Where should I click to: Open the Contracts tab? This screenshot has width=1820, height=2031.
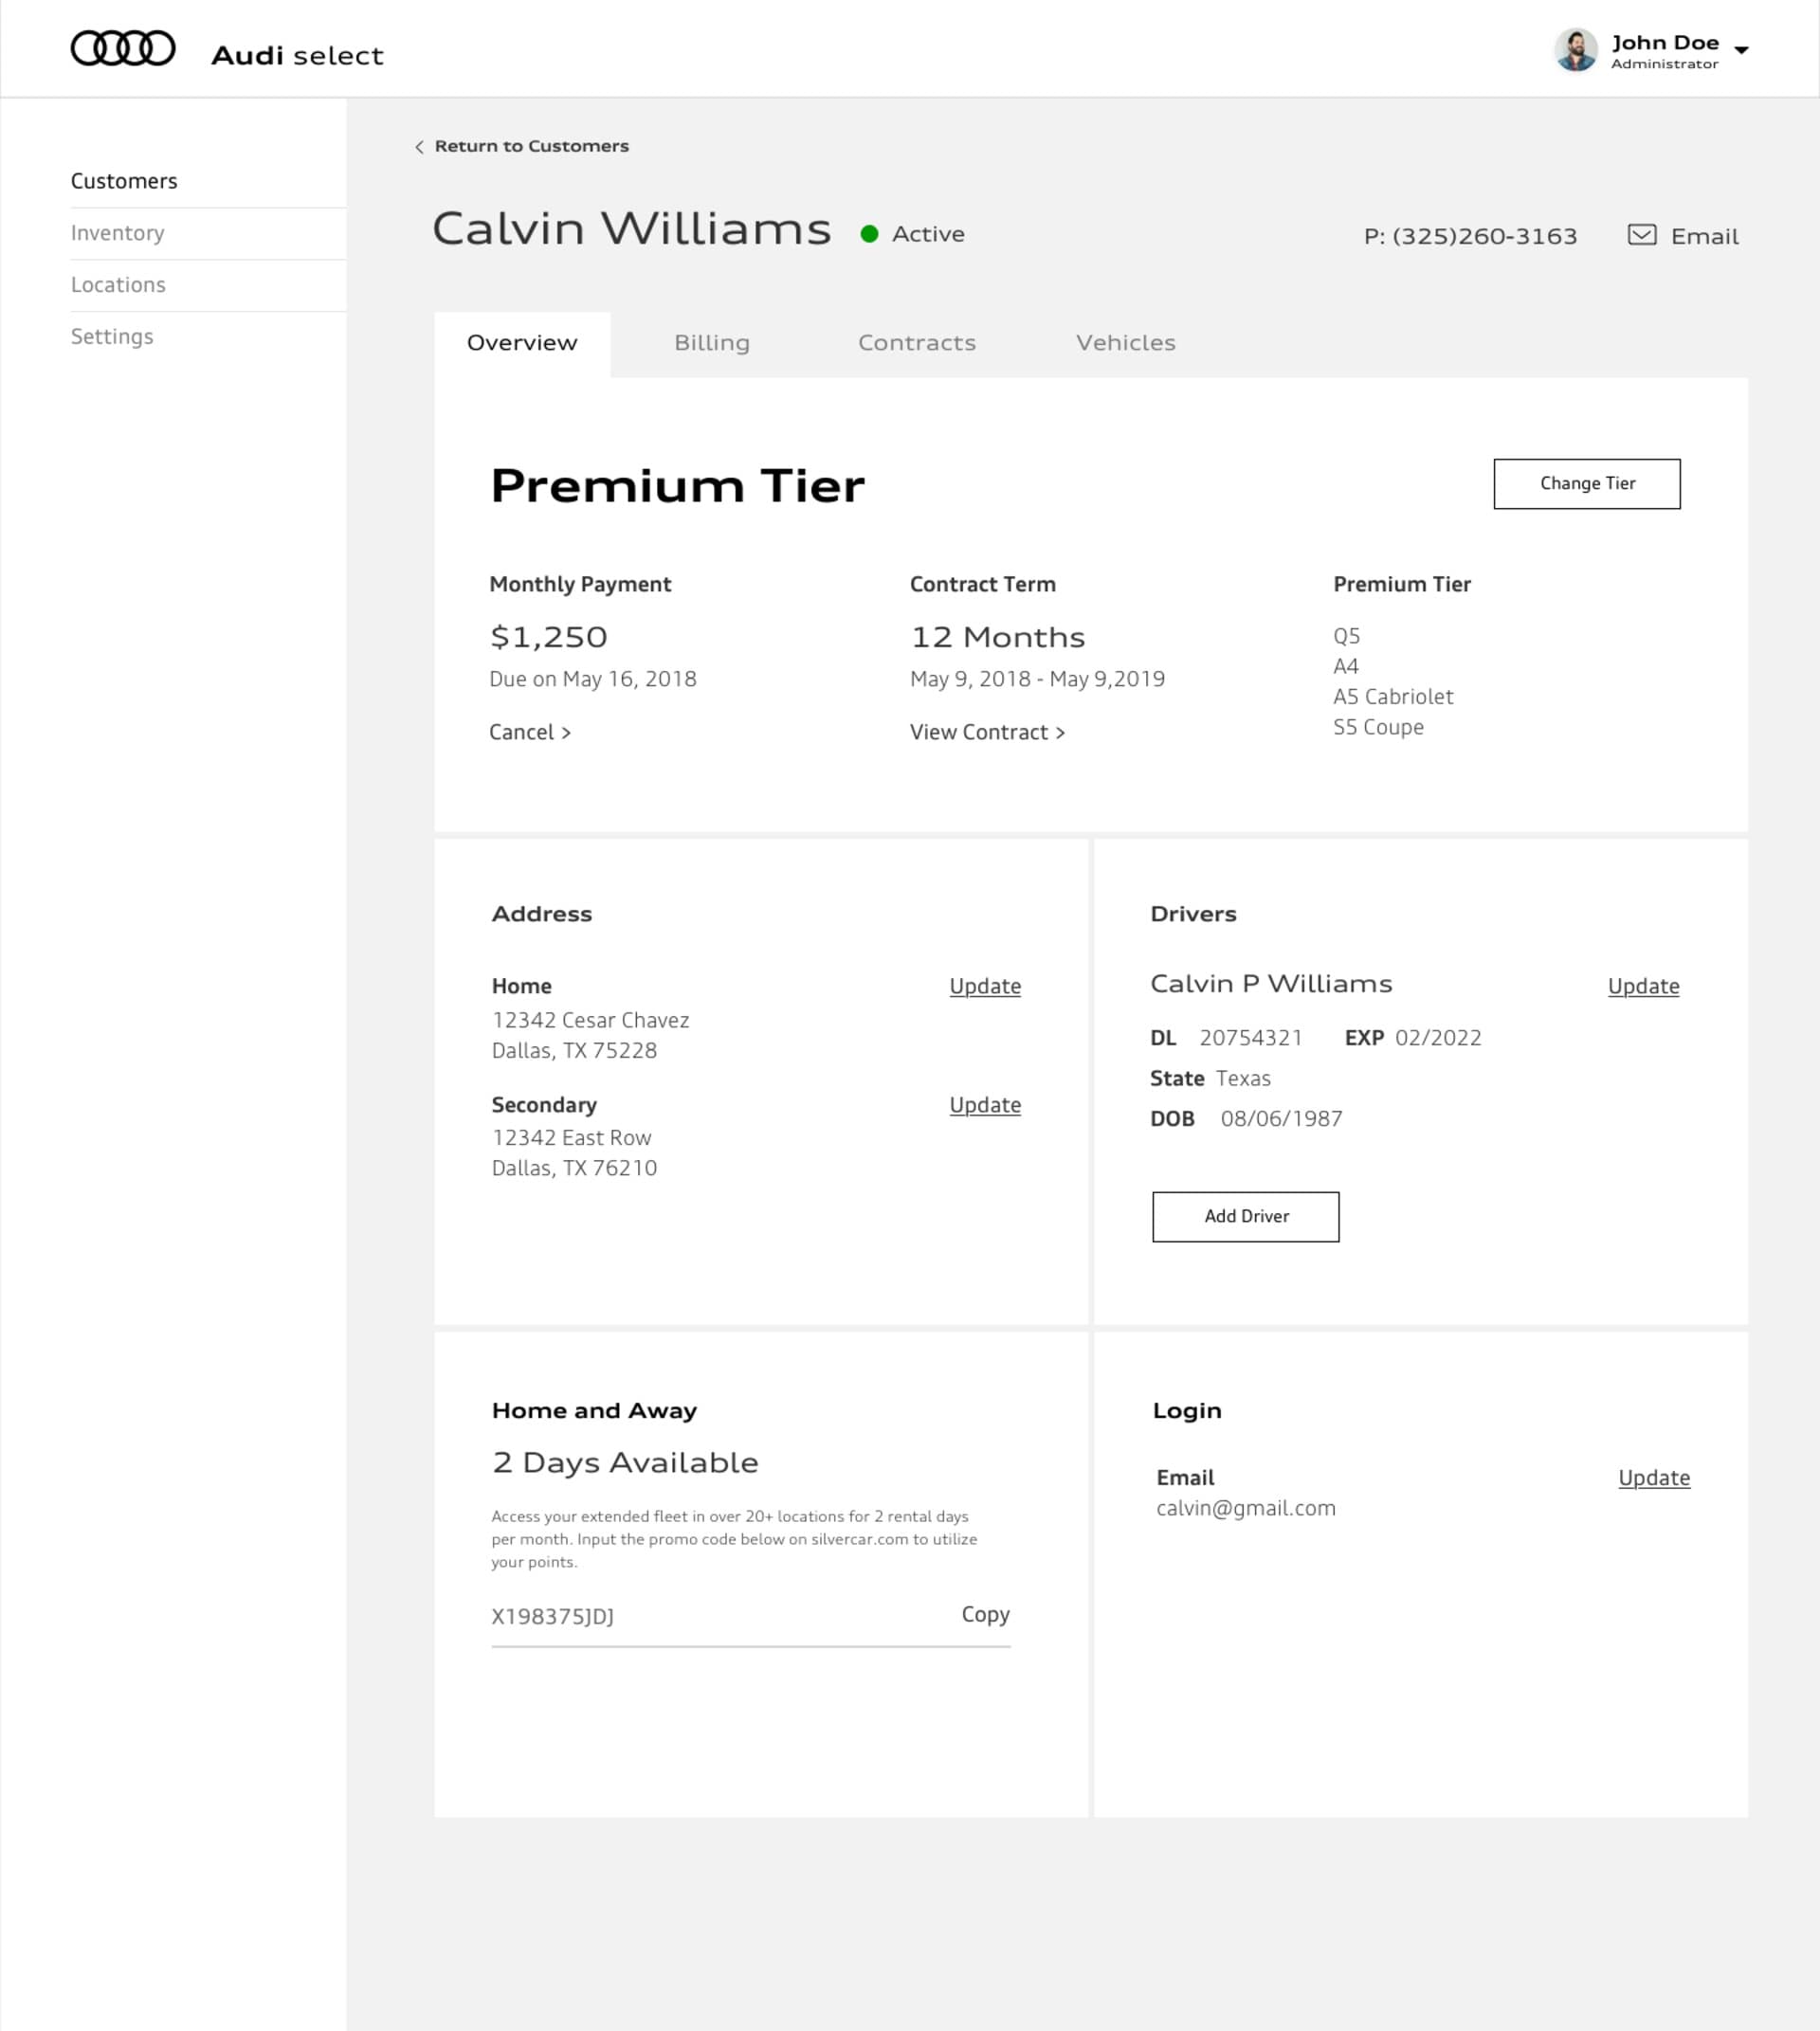pyautogui.click(x=916, y=343)
